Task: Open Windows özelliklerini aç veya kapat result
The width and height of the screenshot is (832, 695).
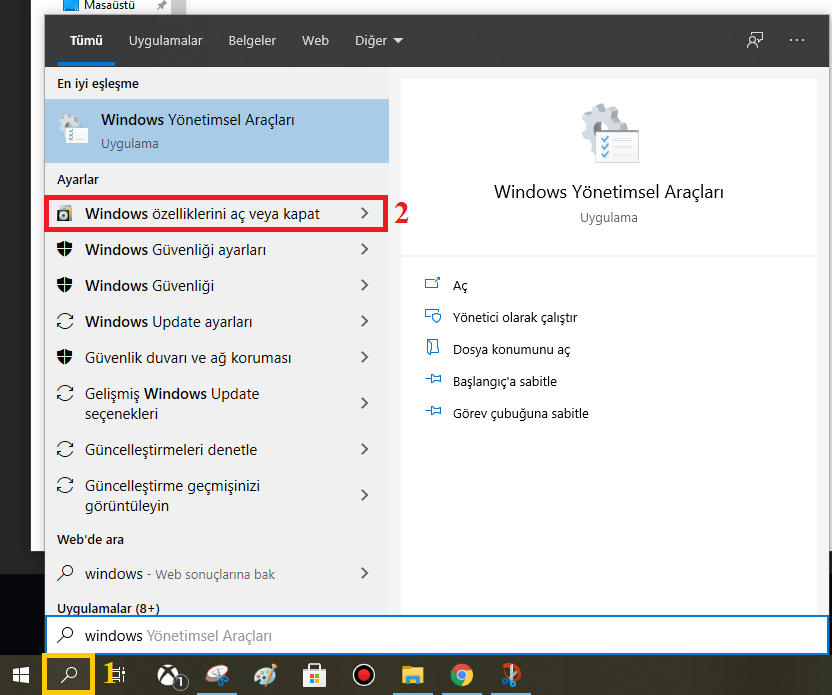Action: tap(216, 214)
